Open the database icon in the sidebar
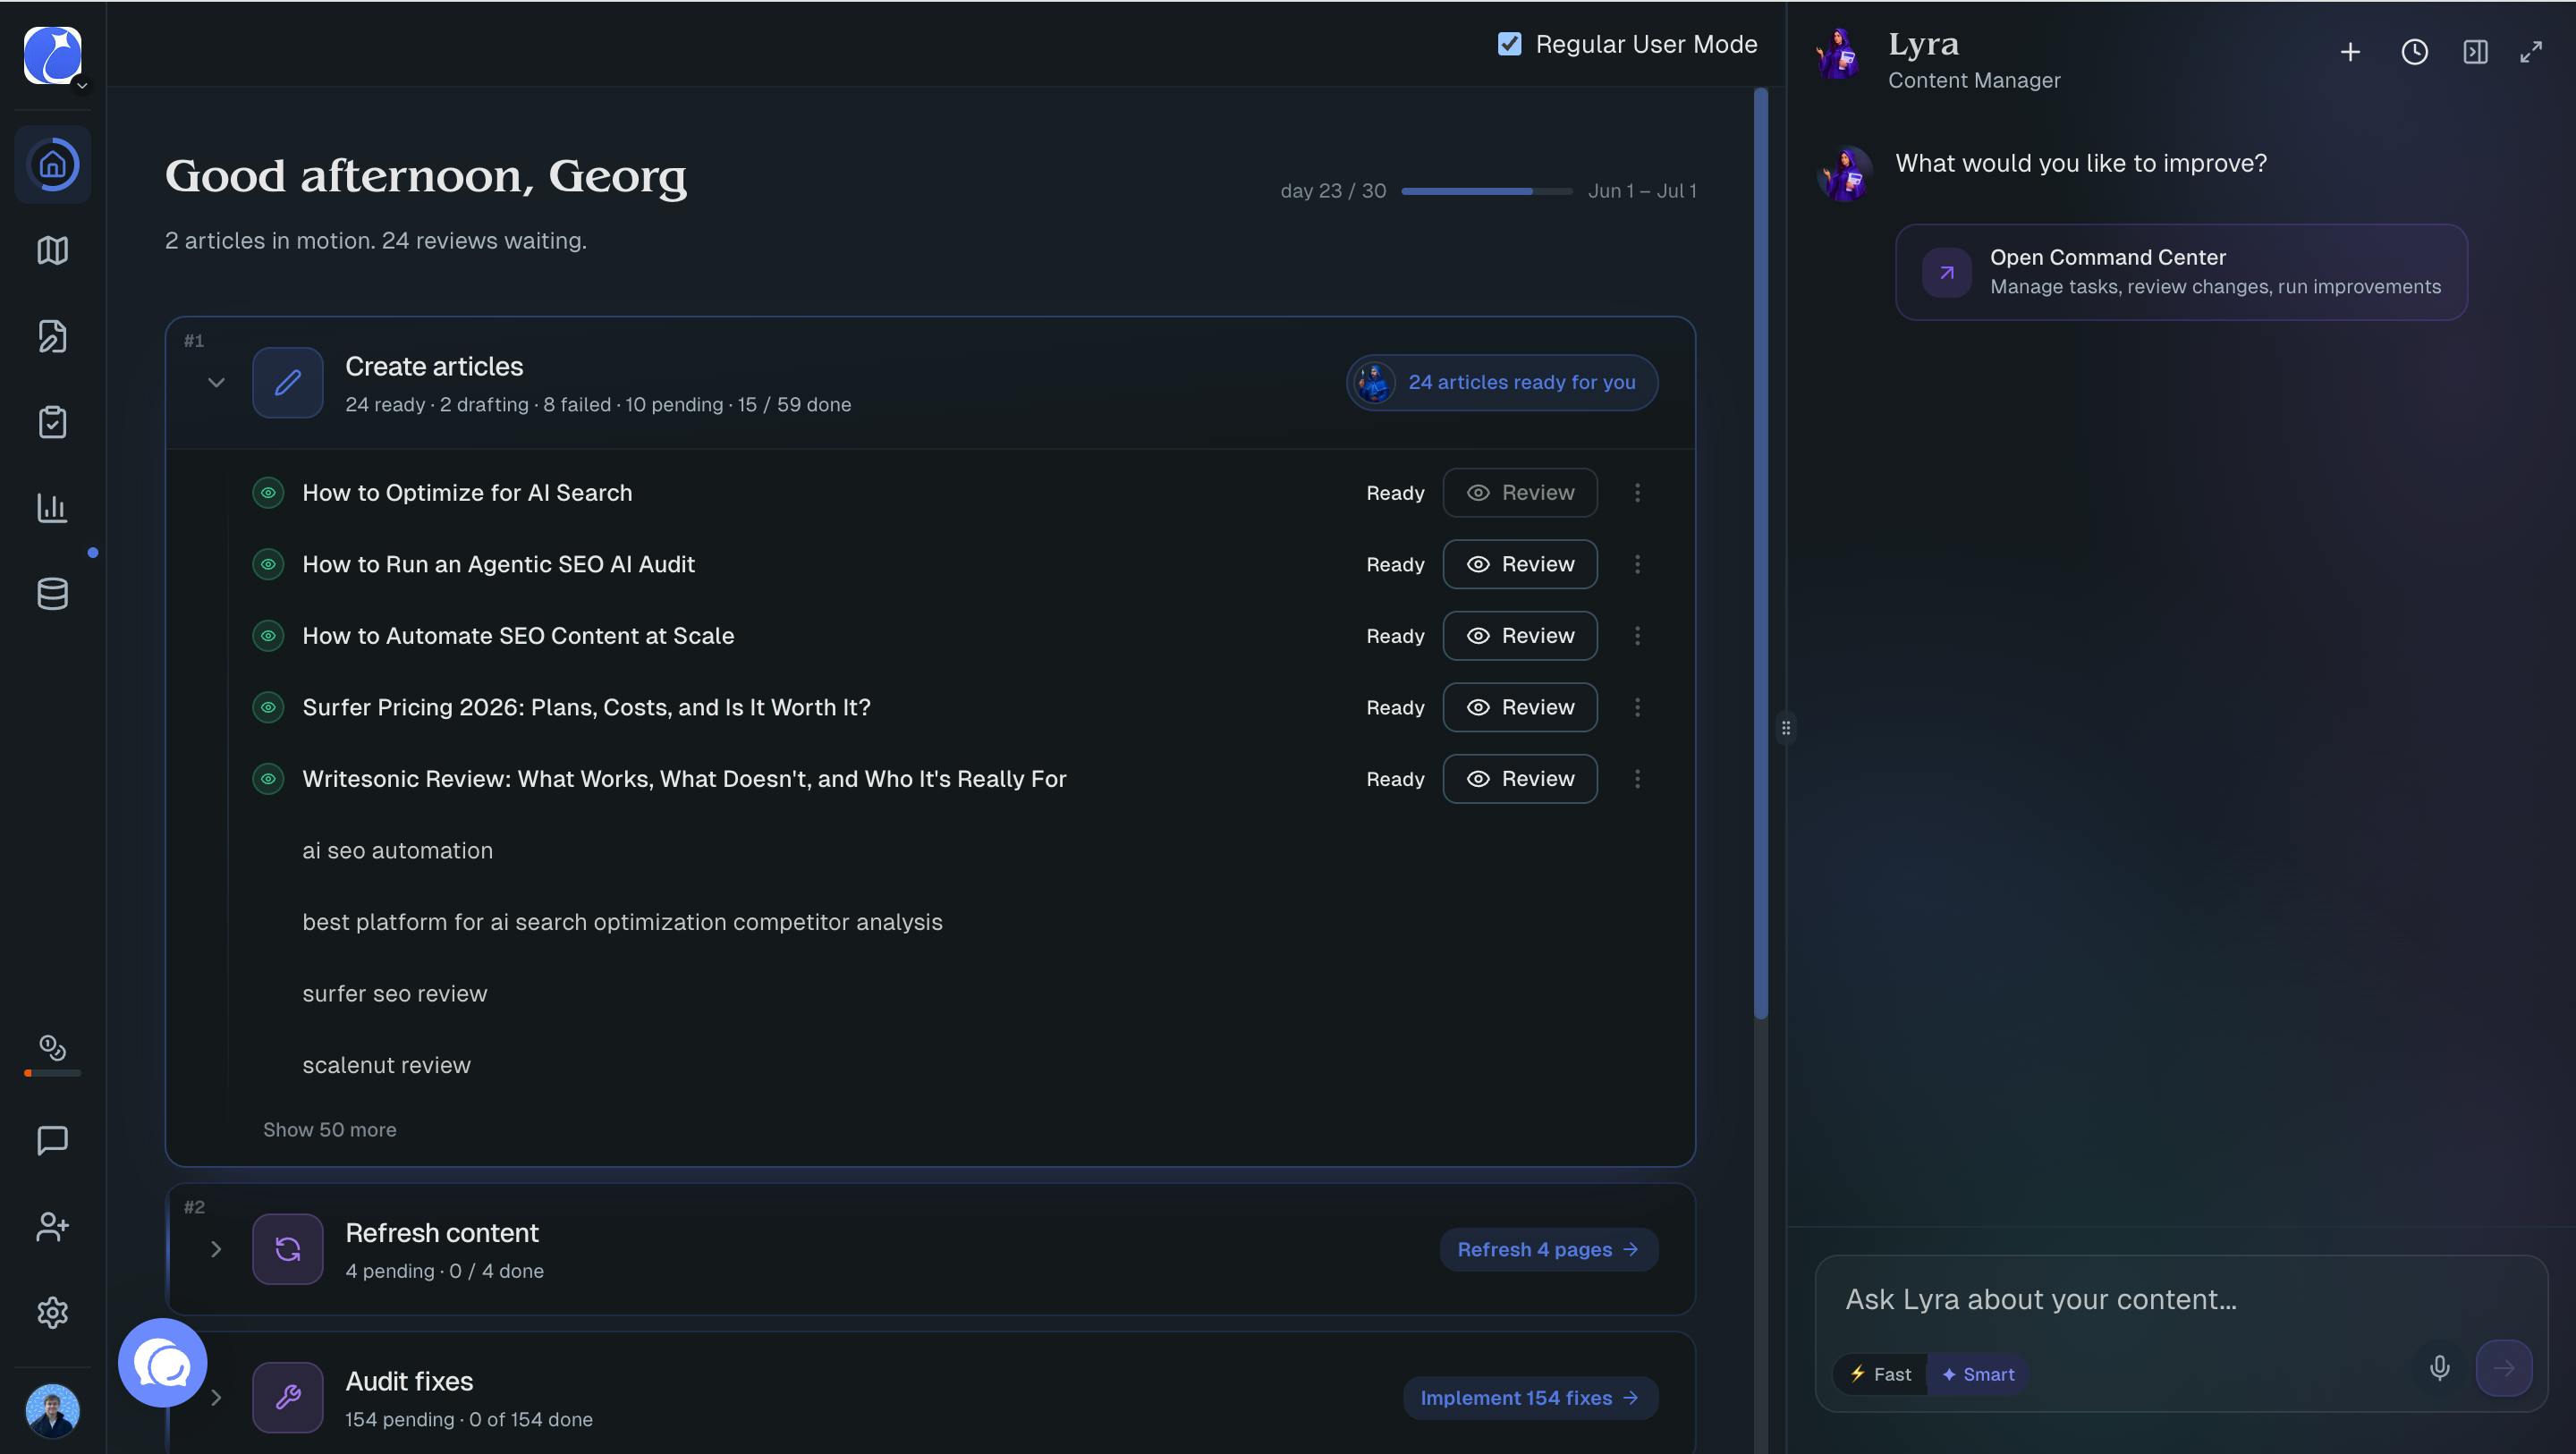Viewport: 2576px width, 1454px height. tap(53, 594)
